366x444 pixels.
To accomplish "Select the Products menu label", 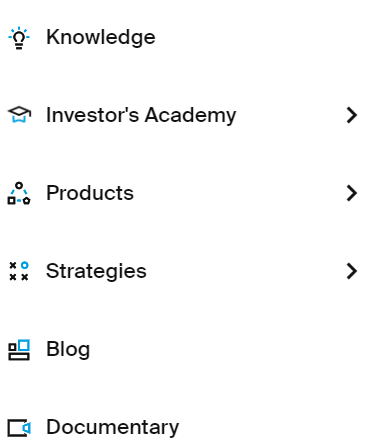I will [x=90, y=193].
